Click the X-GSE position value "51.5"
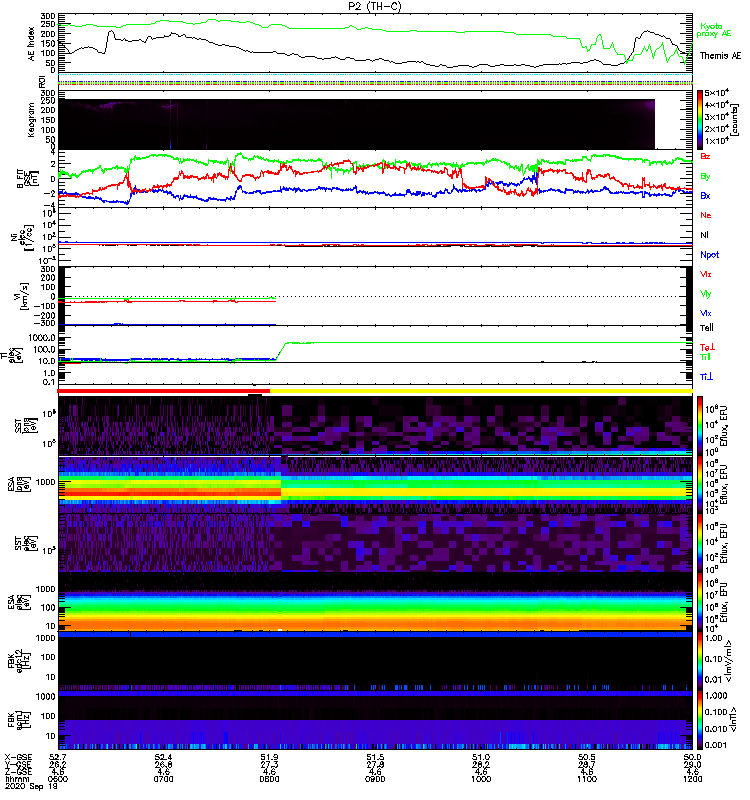The image size is (750, 800). 375,757
